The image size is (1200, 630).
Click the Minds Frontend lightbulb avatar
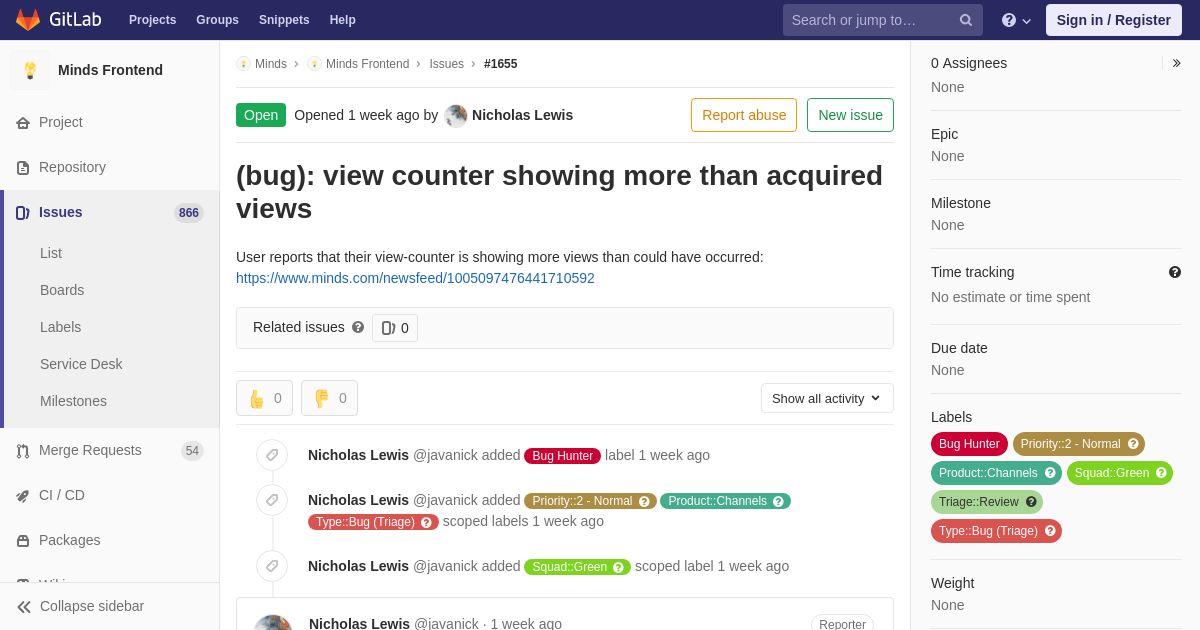30,70
